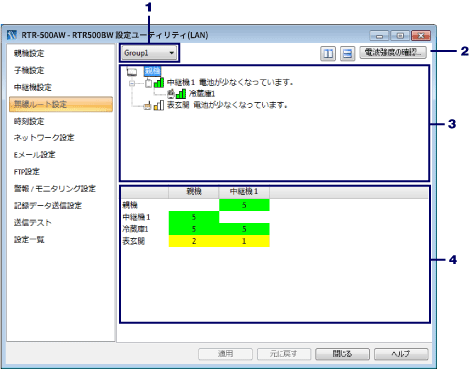Click 中継機1 green signal strength icon
The width and height of the screenshot is (469, 370).
pos(159,82)
